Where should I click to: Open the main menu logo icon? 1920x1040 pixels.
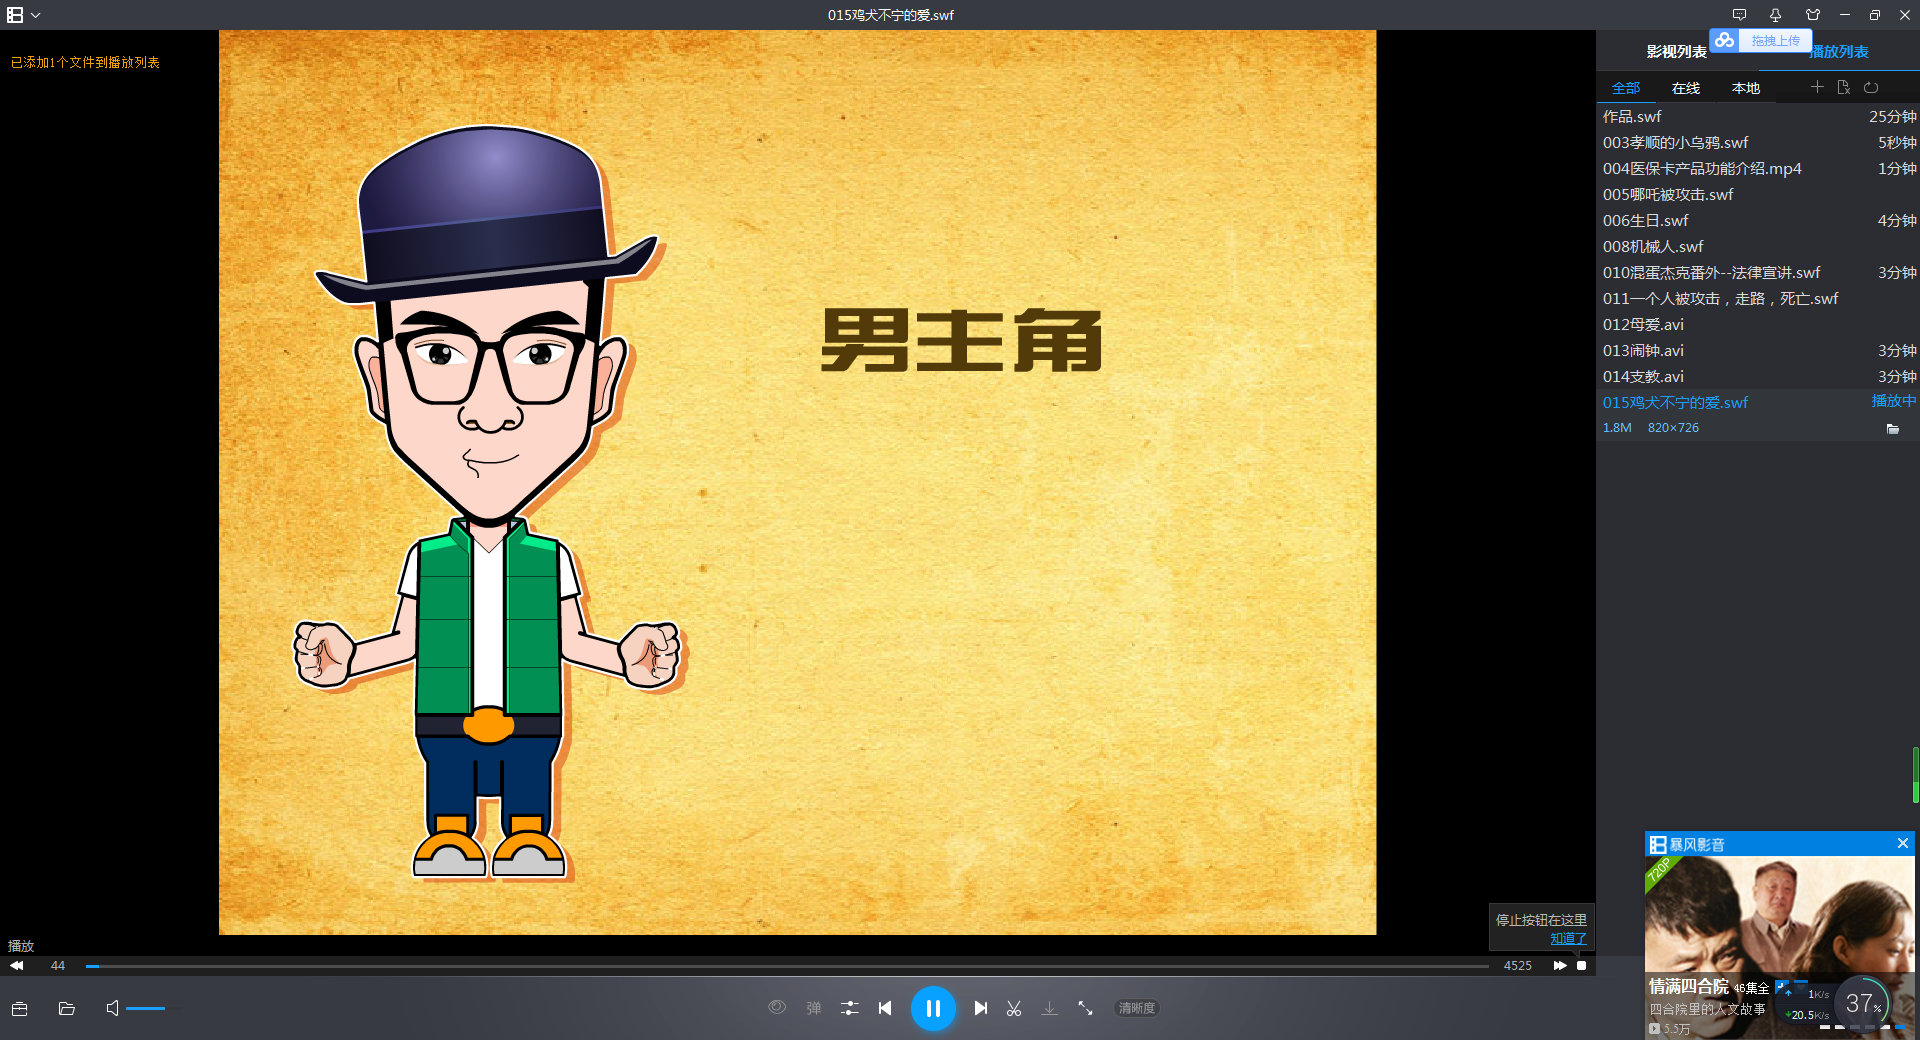click(14, 15)
